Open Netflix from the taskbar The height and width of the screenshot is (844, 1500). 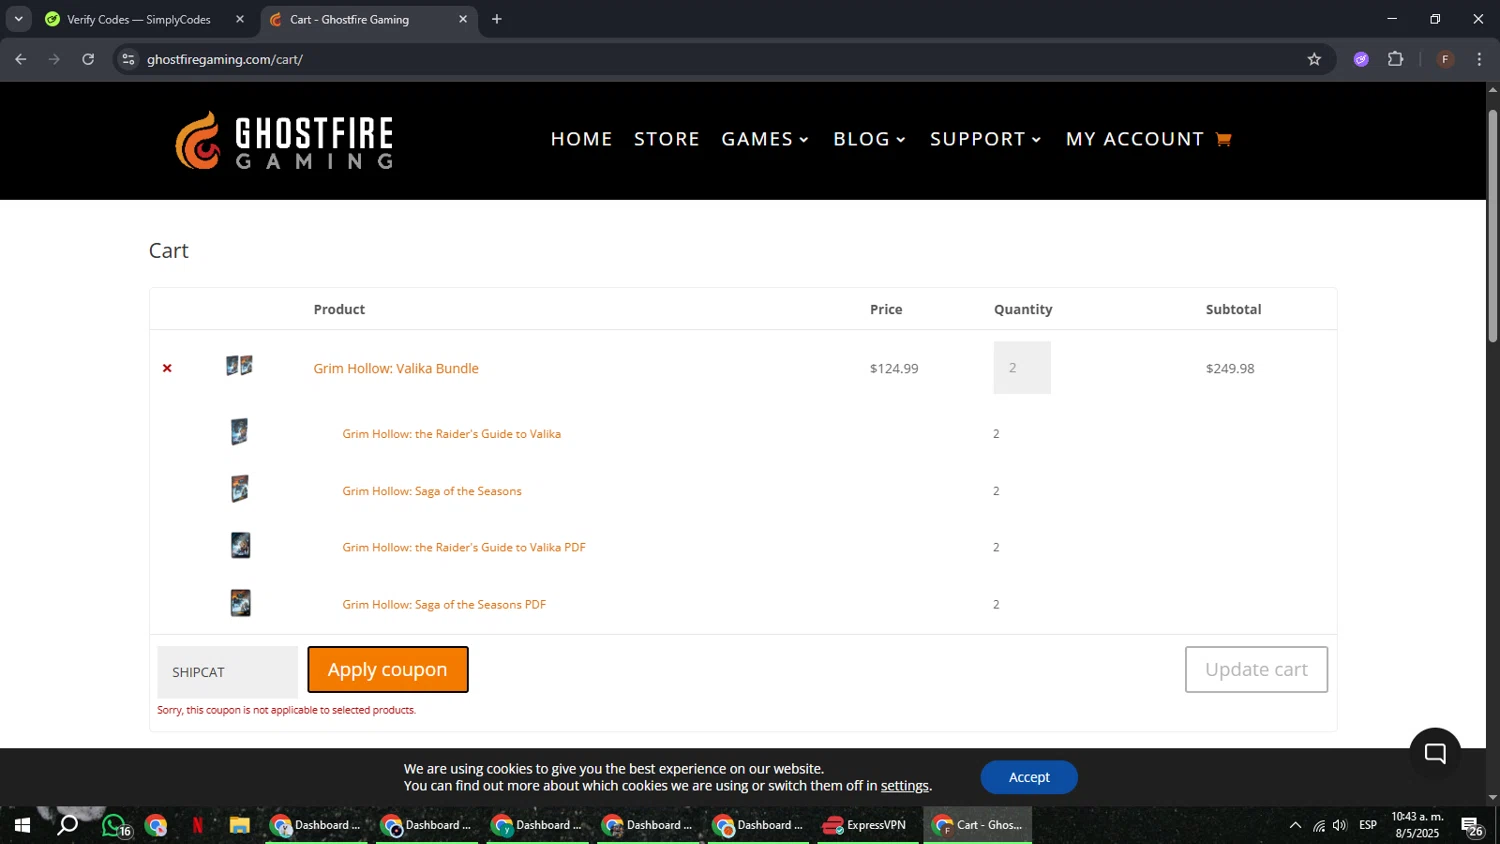197,825
